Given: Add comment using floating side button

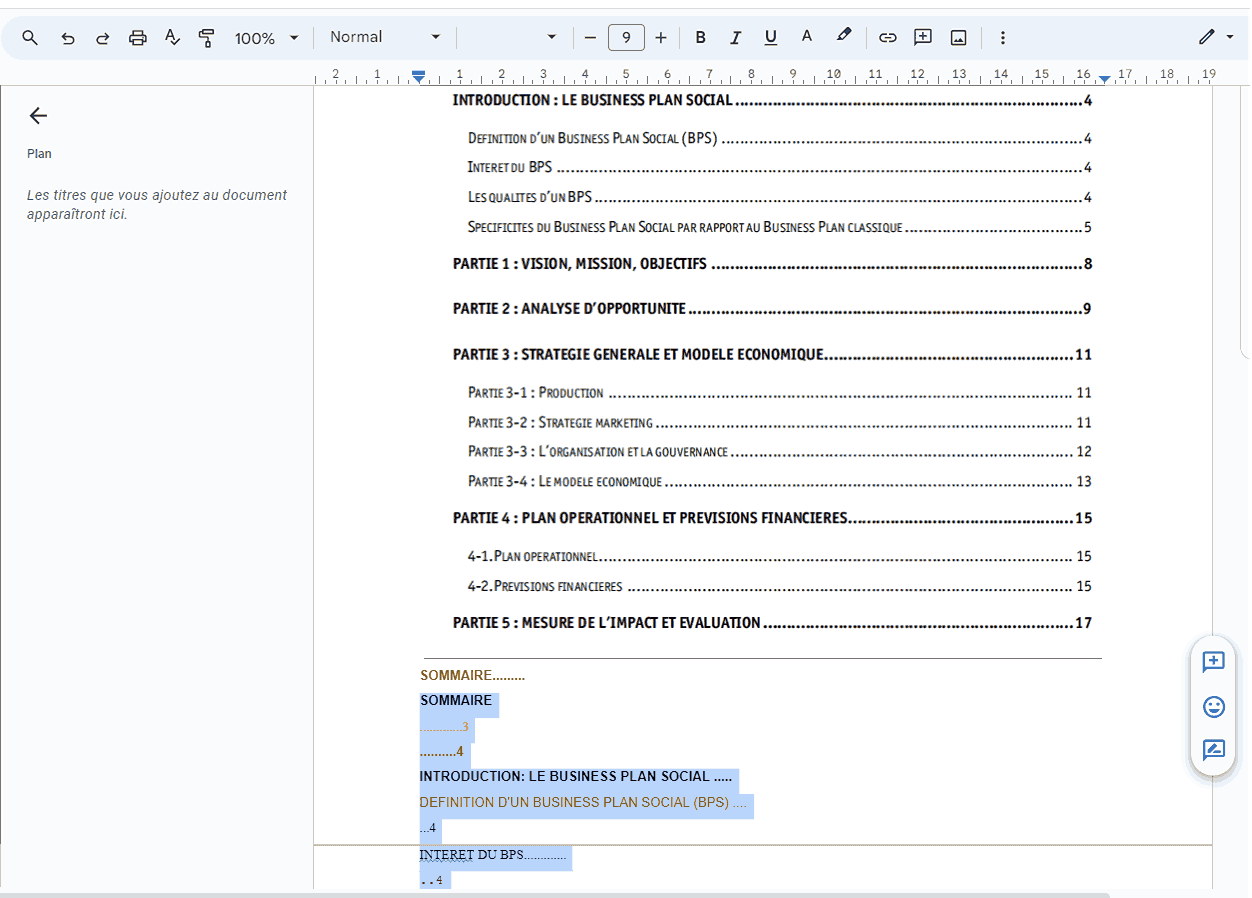Looking at the screenshot, I should (1213, 662).
